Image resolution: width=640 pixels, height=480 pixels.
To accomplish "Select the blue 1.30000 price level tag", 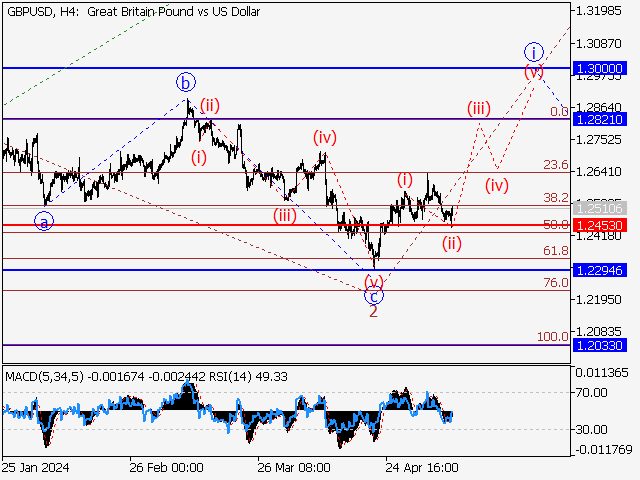I will click(600, 68).
